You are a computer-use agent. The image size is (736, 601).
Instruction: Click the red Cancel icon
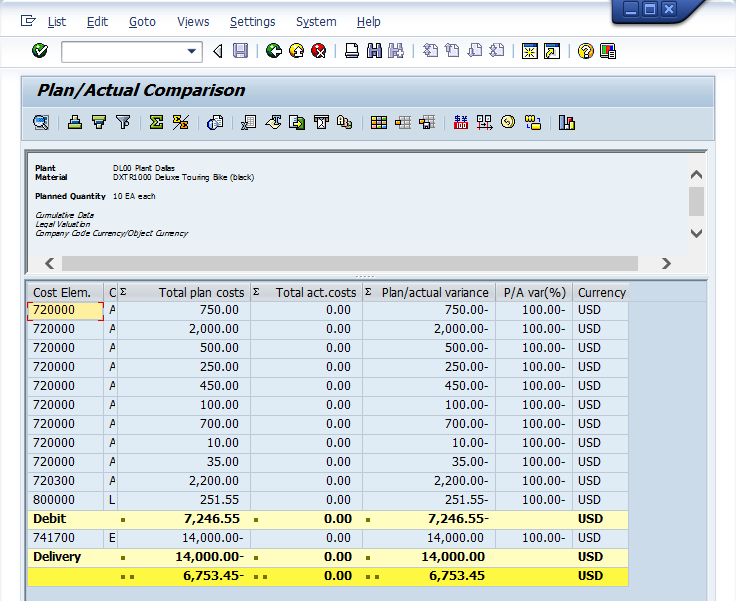point(319,51)
